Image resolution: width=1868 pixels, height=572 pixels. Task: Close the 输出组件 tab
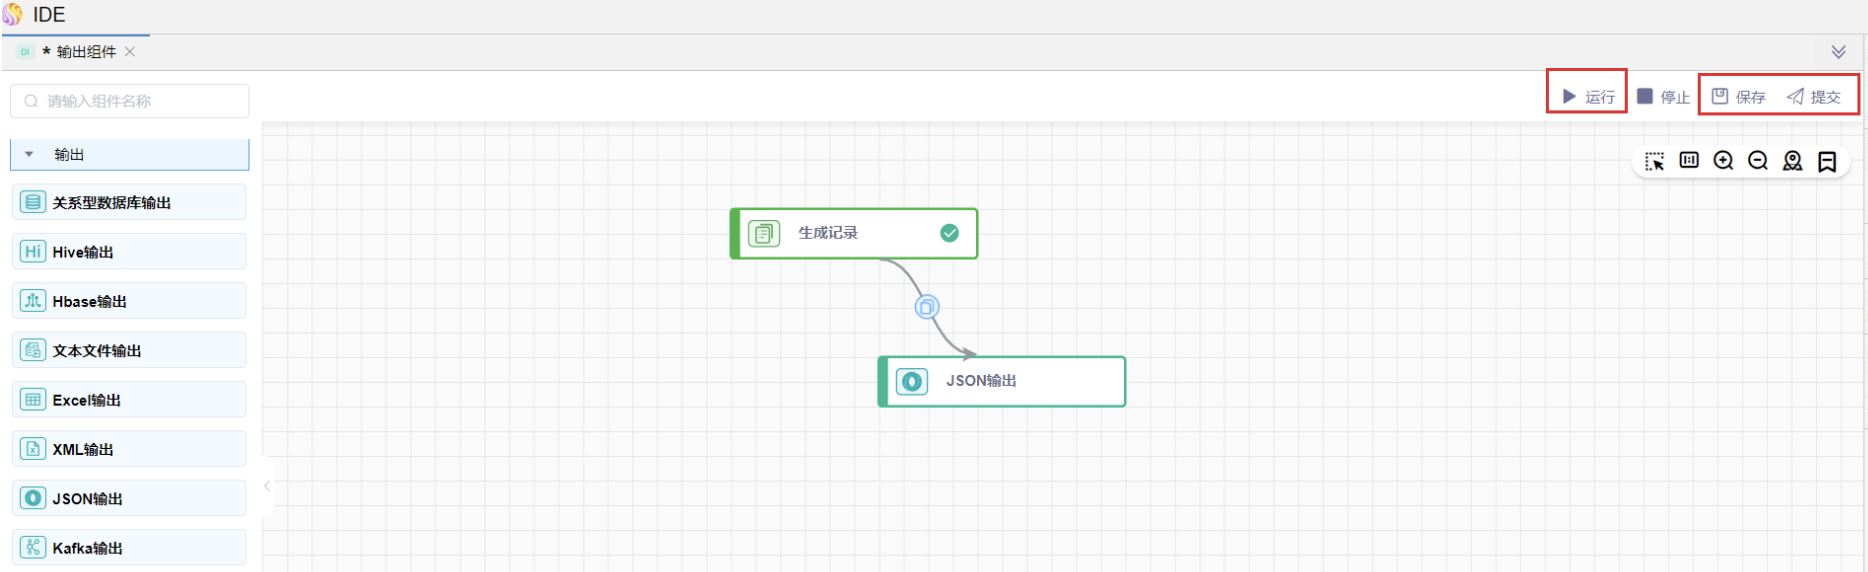[x=130, y=52]
